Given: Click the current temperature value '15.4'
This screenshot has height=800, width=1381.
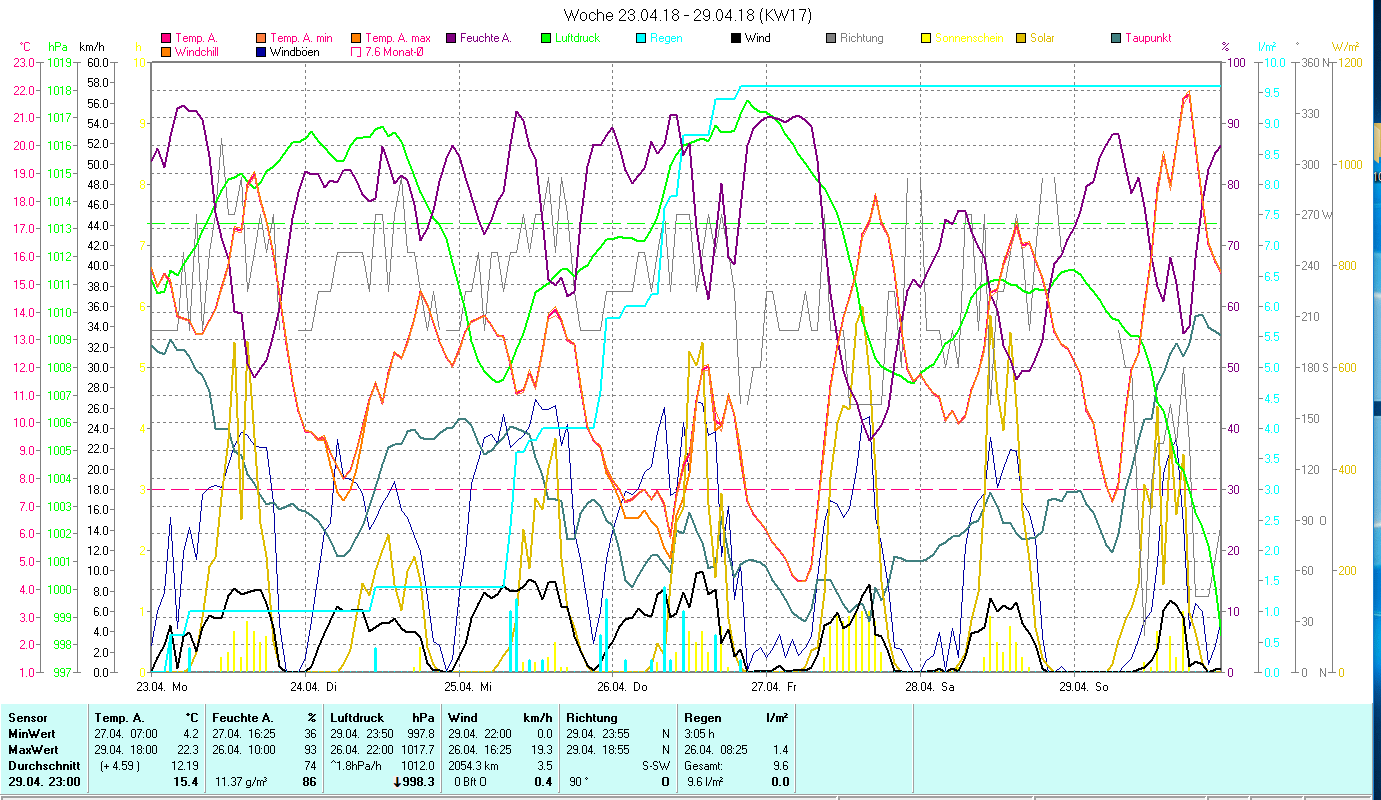Looking at the screenshot, I should pyautogui.click(x=187, y=782).
